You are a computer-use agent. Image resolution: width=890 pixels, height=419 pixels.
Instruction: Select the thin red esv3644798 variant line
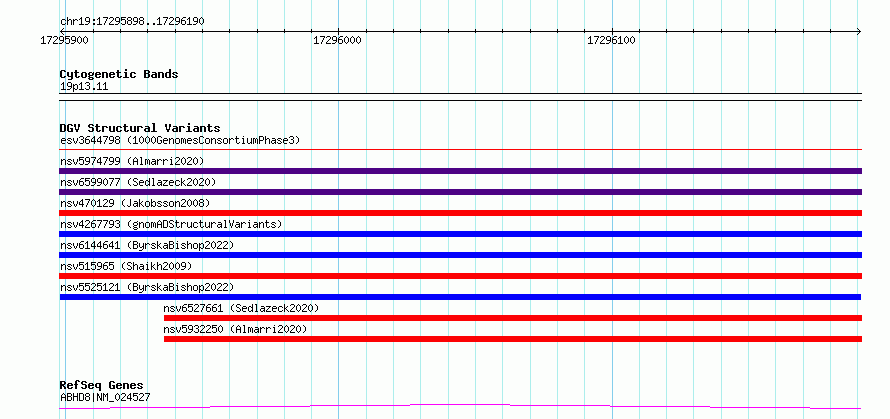[461, 149]
